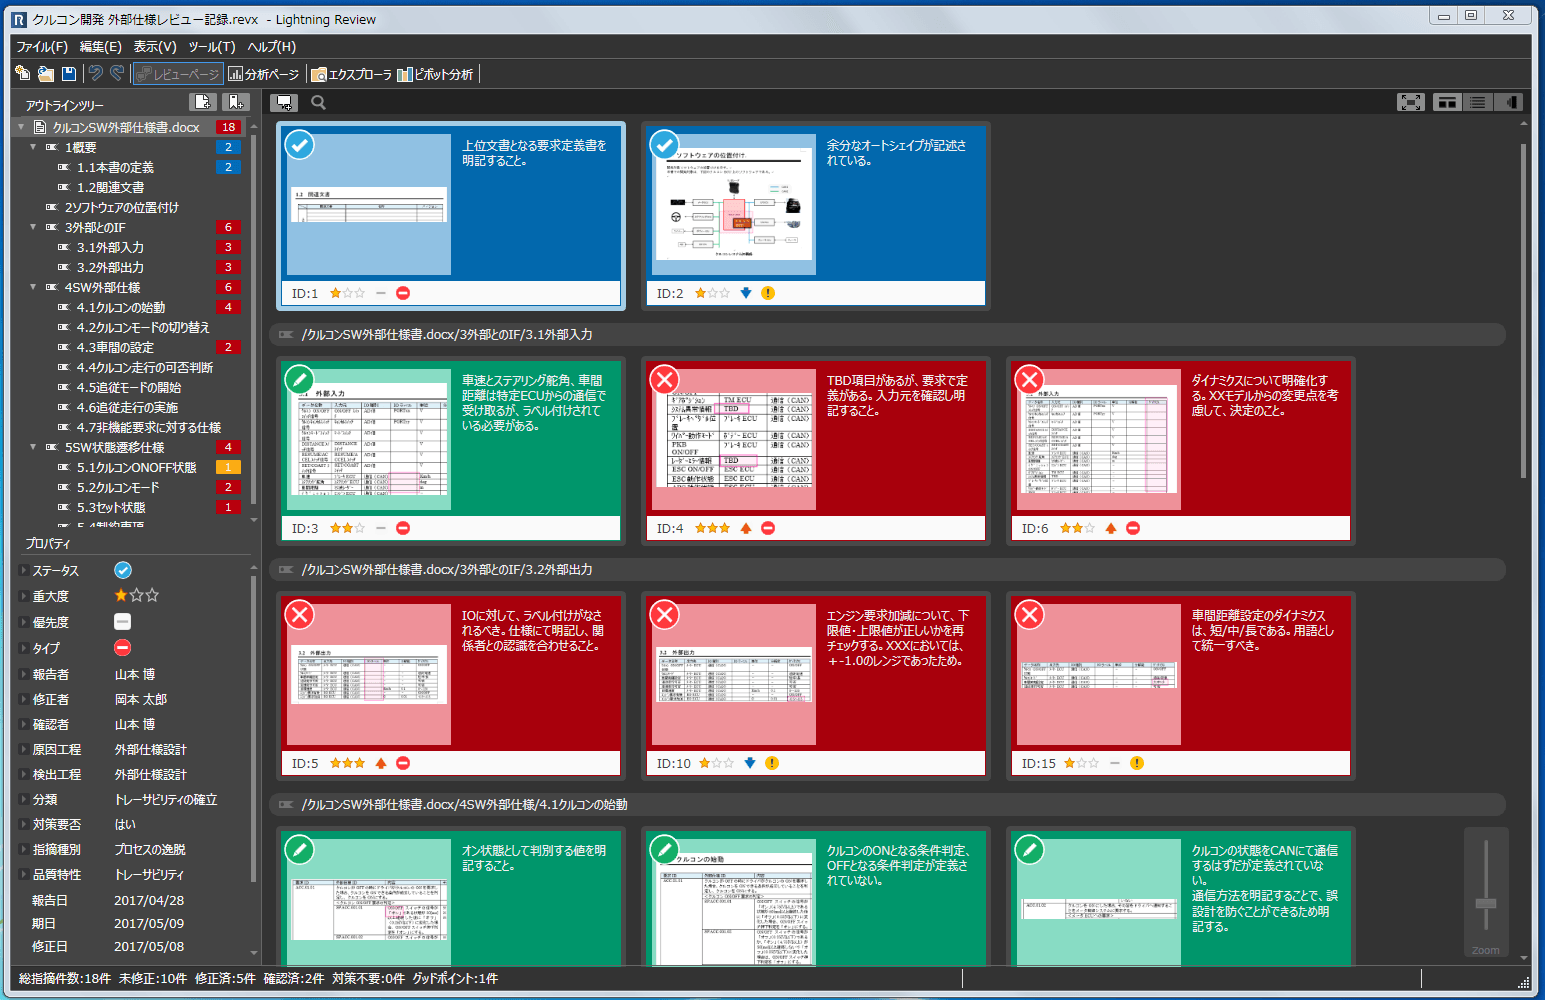Click the vertical Zoom slider handle
The height and width of the screenshot is (1000, 1545).
coord(1486,903)
